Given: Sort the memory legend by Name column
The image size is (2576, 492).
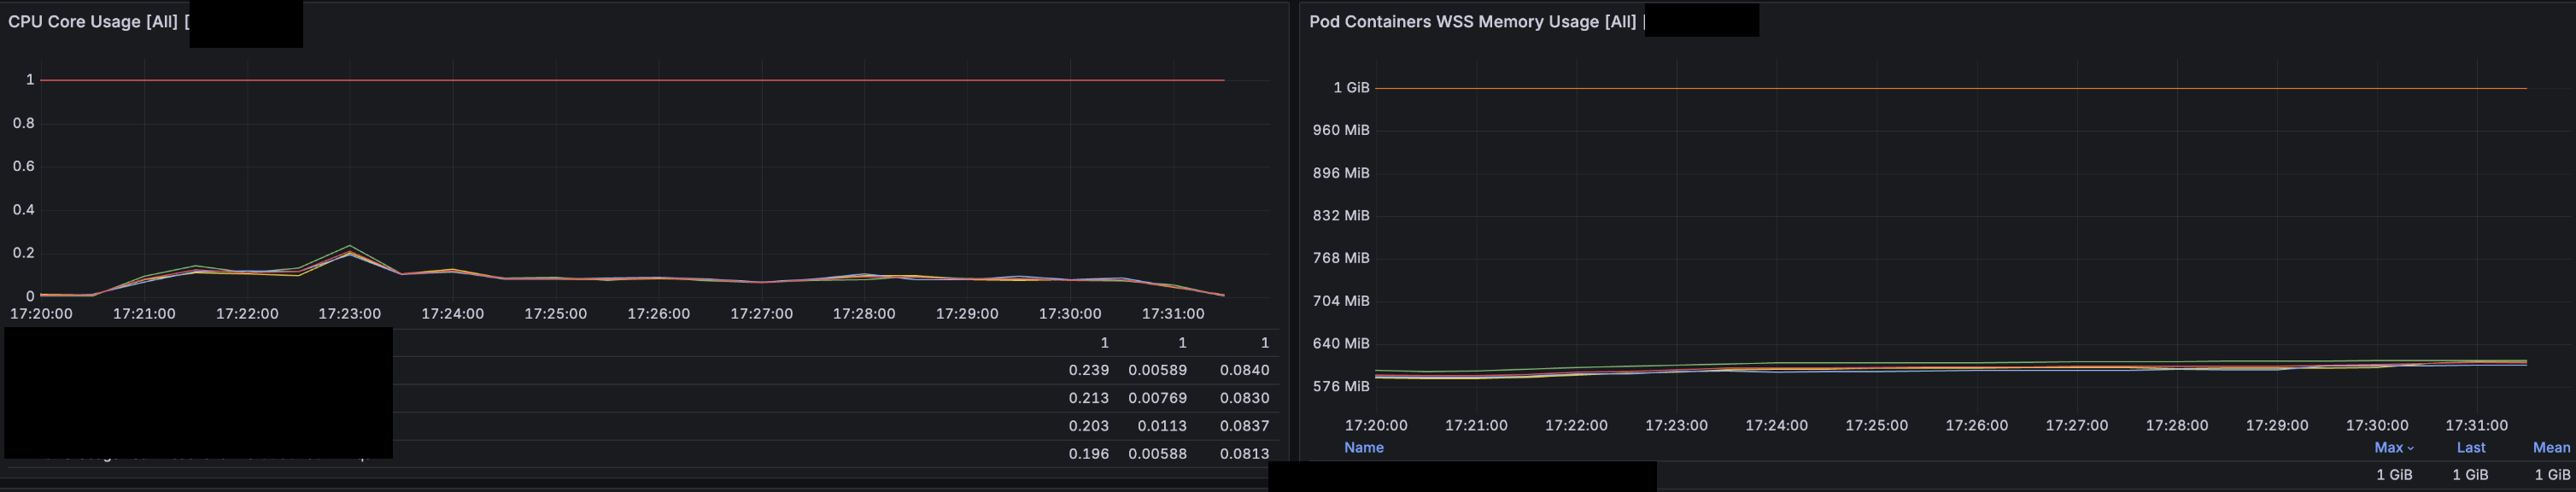Looking at the screenshot, I should 1363,448.
